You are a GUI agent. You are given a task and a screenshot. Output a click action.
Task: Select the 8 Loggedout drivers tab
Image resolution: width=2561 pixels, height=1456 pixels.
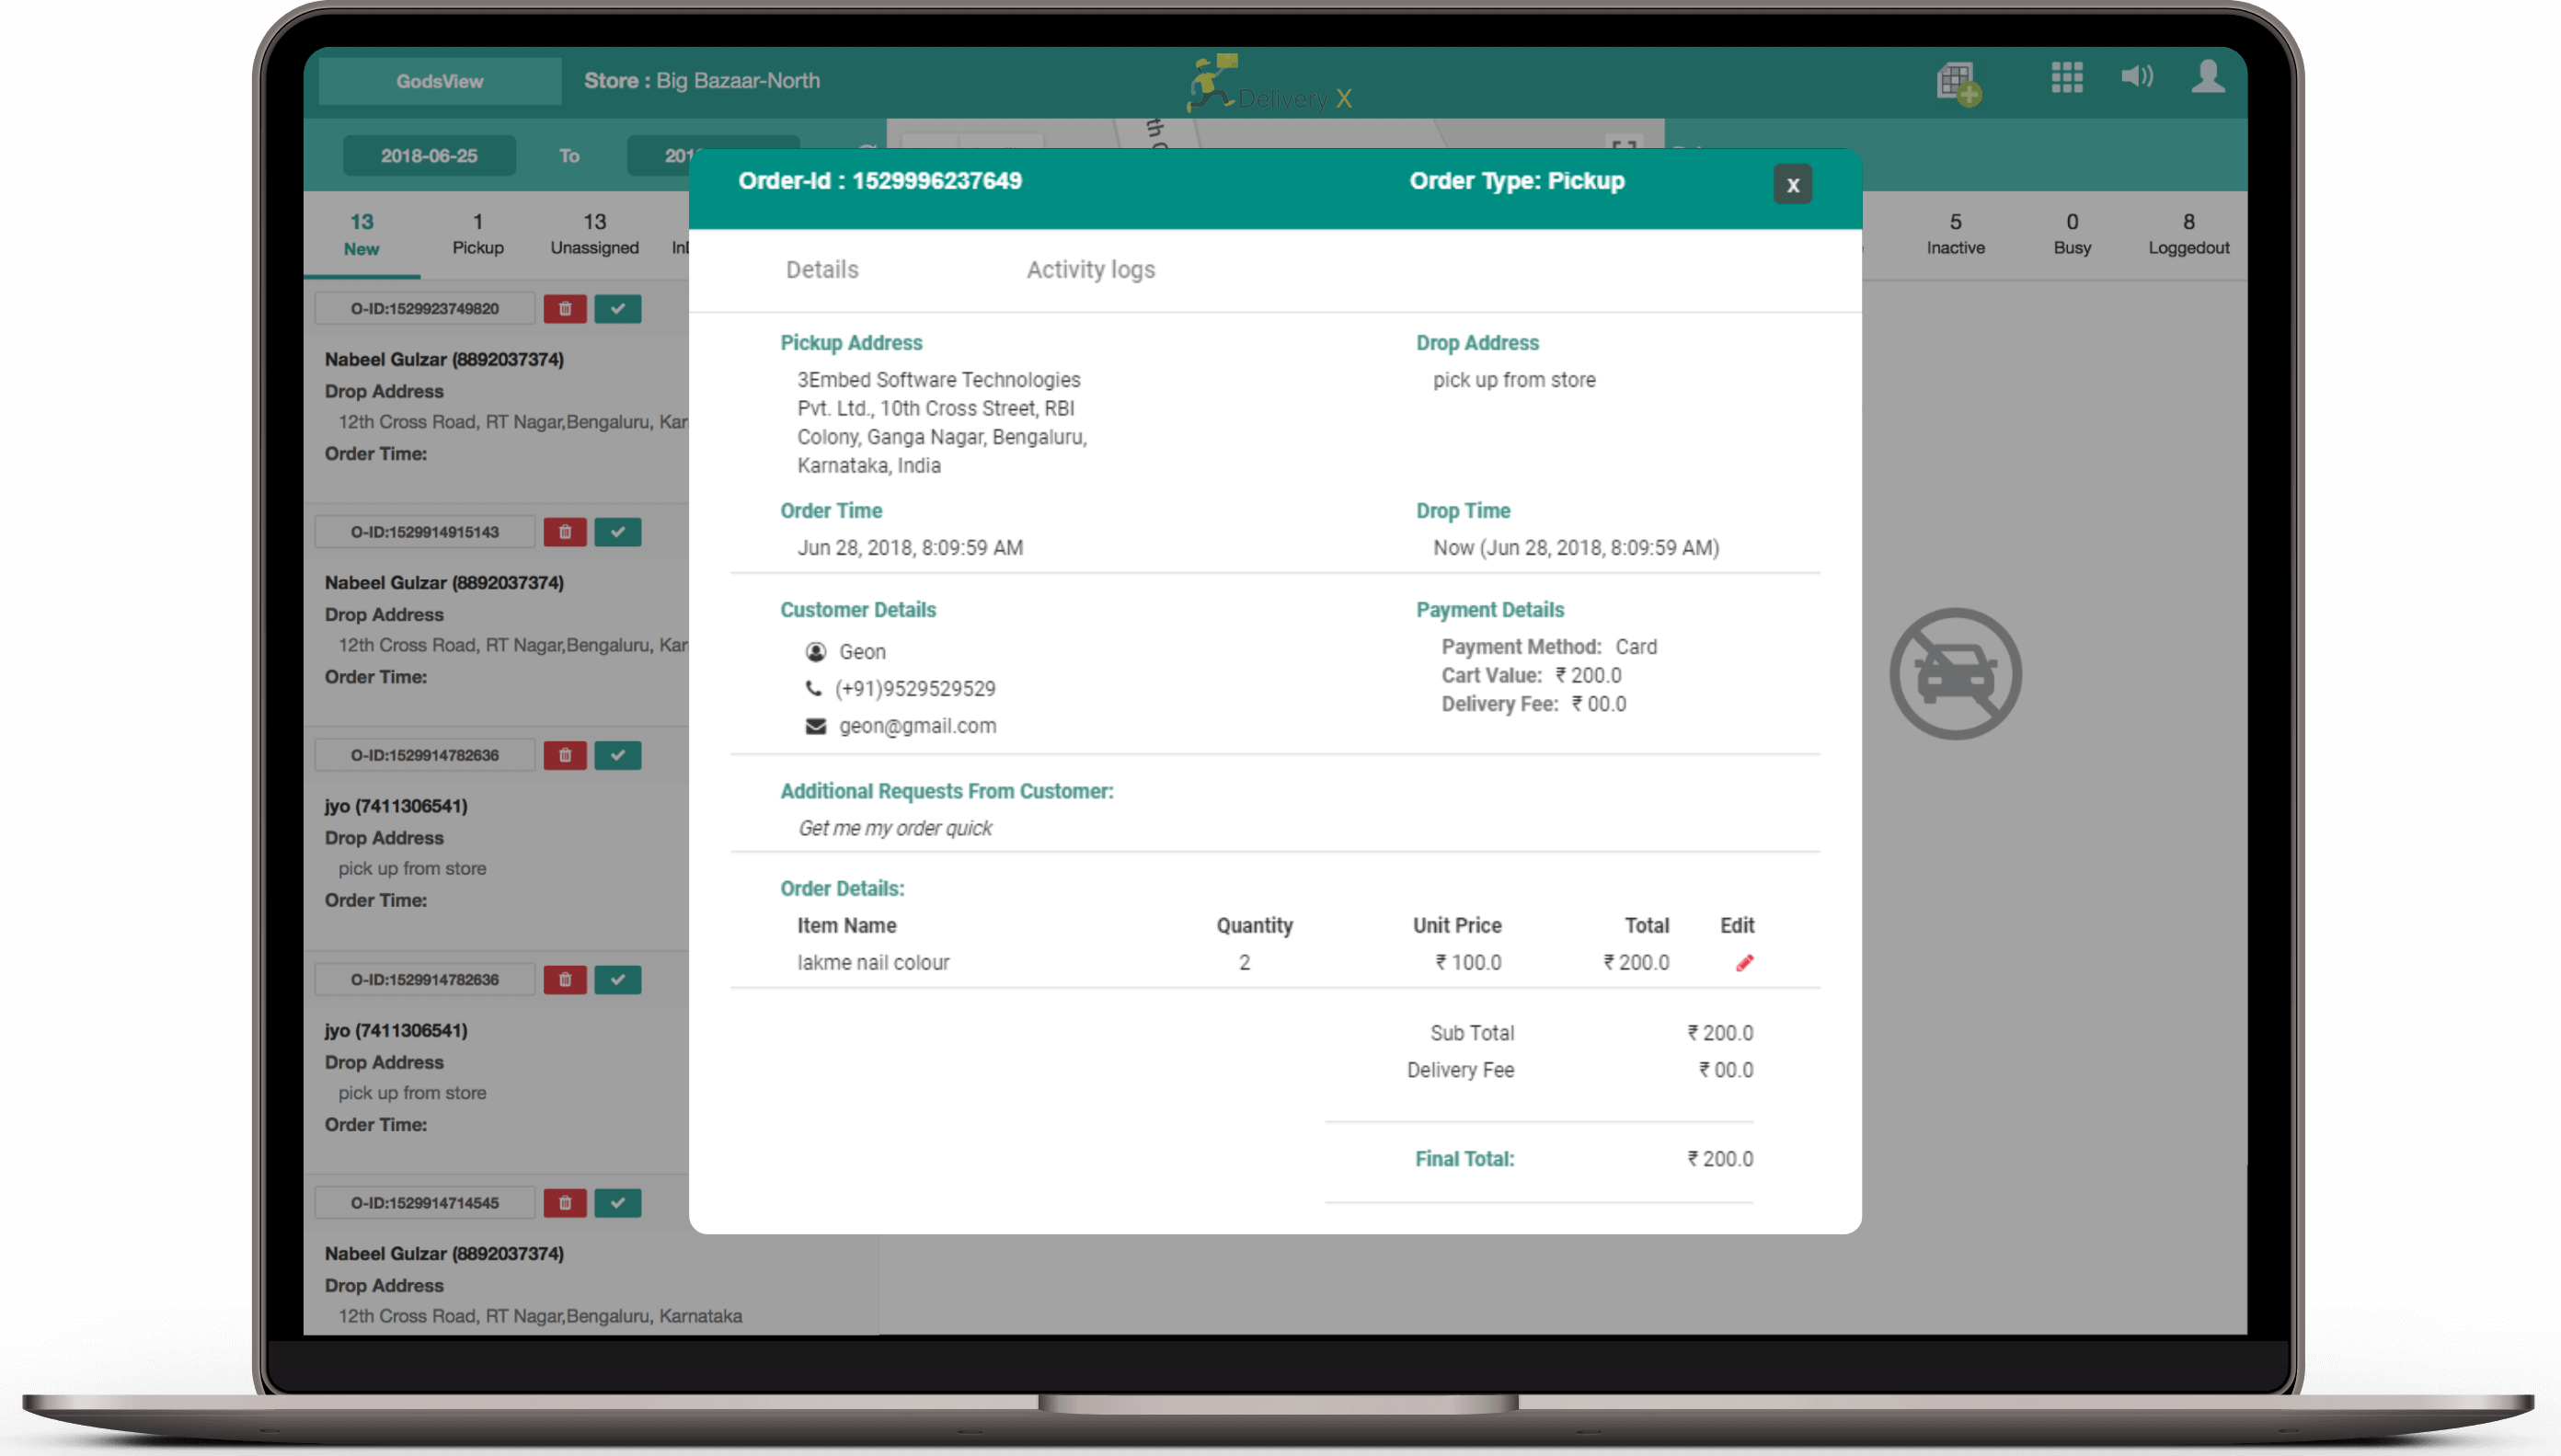[x=2188, y=234]
